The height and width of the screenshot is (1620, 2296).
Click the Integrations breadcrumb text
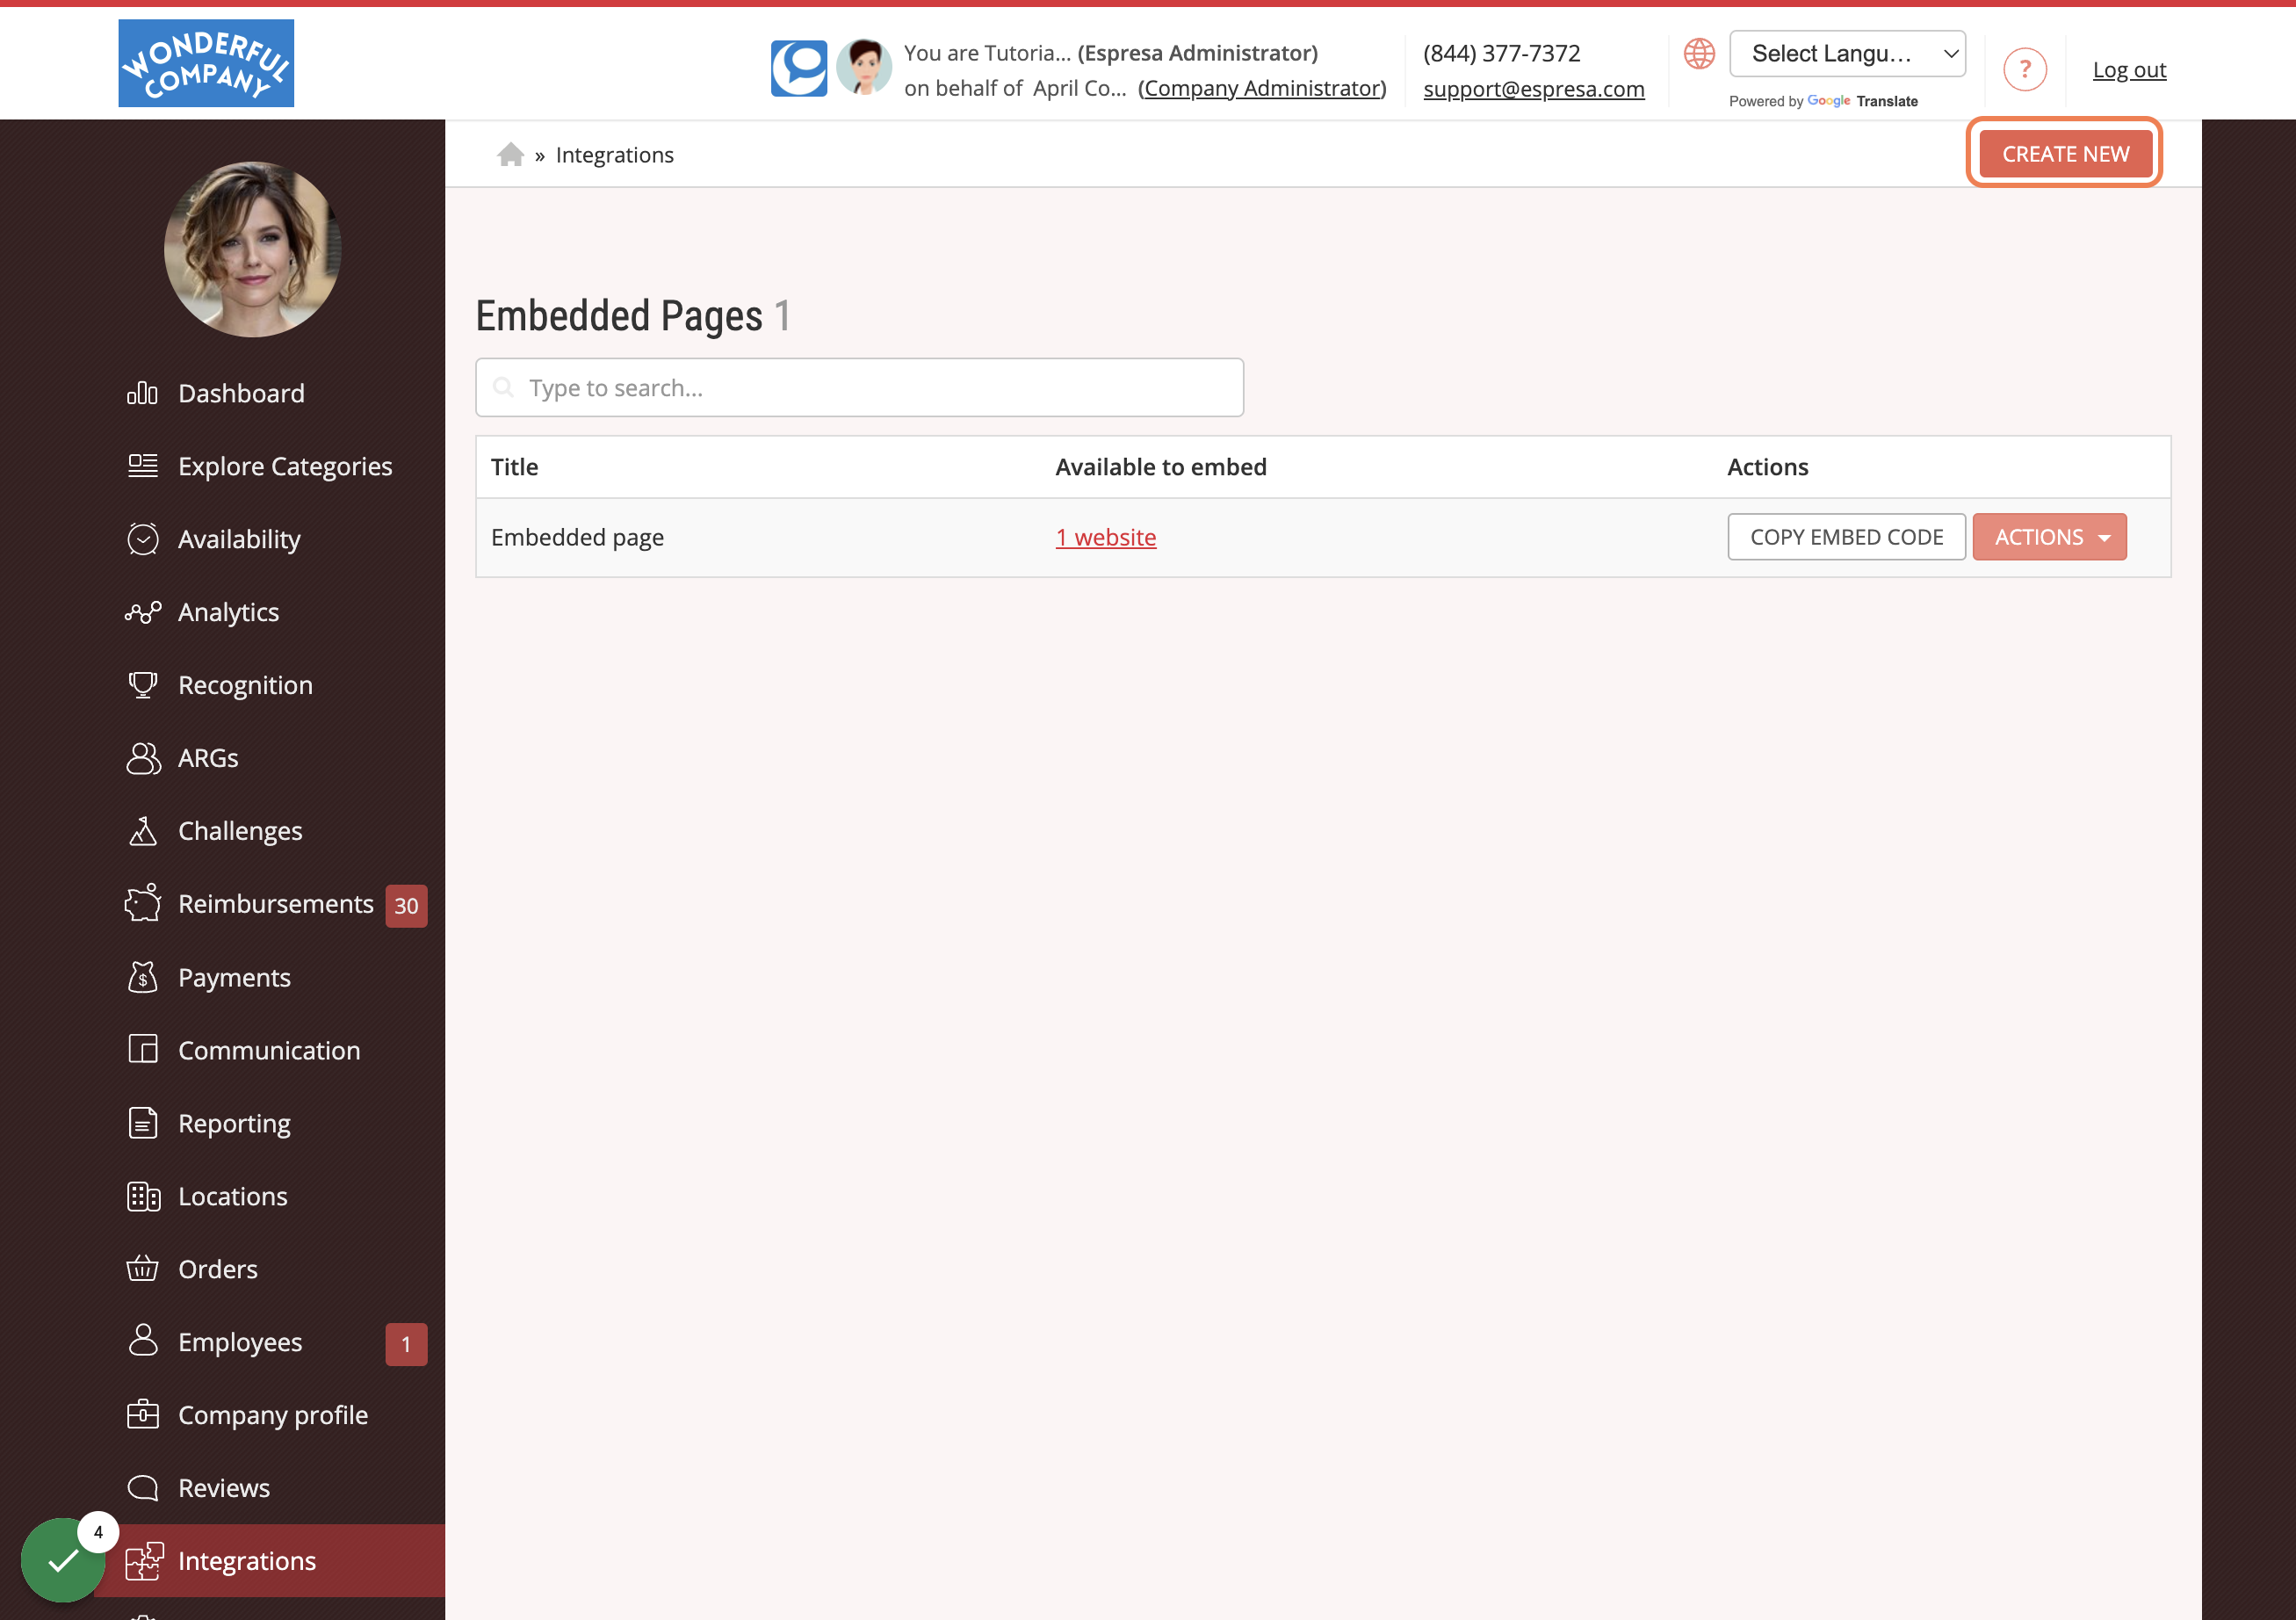[x=614, y=155]
